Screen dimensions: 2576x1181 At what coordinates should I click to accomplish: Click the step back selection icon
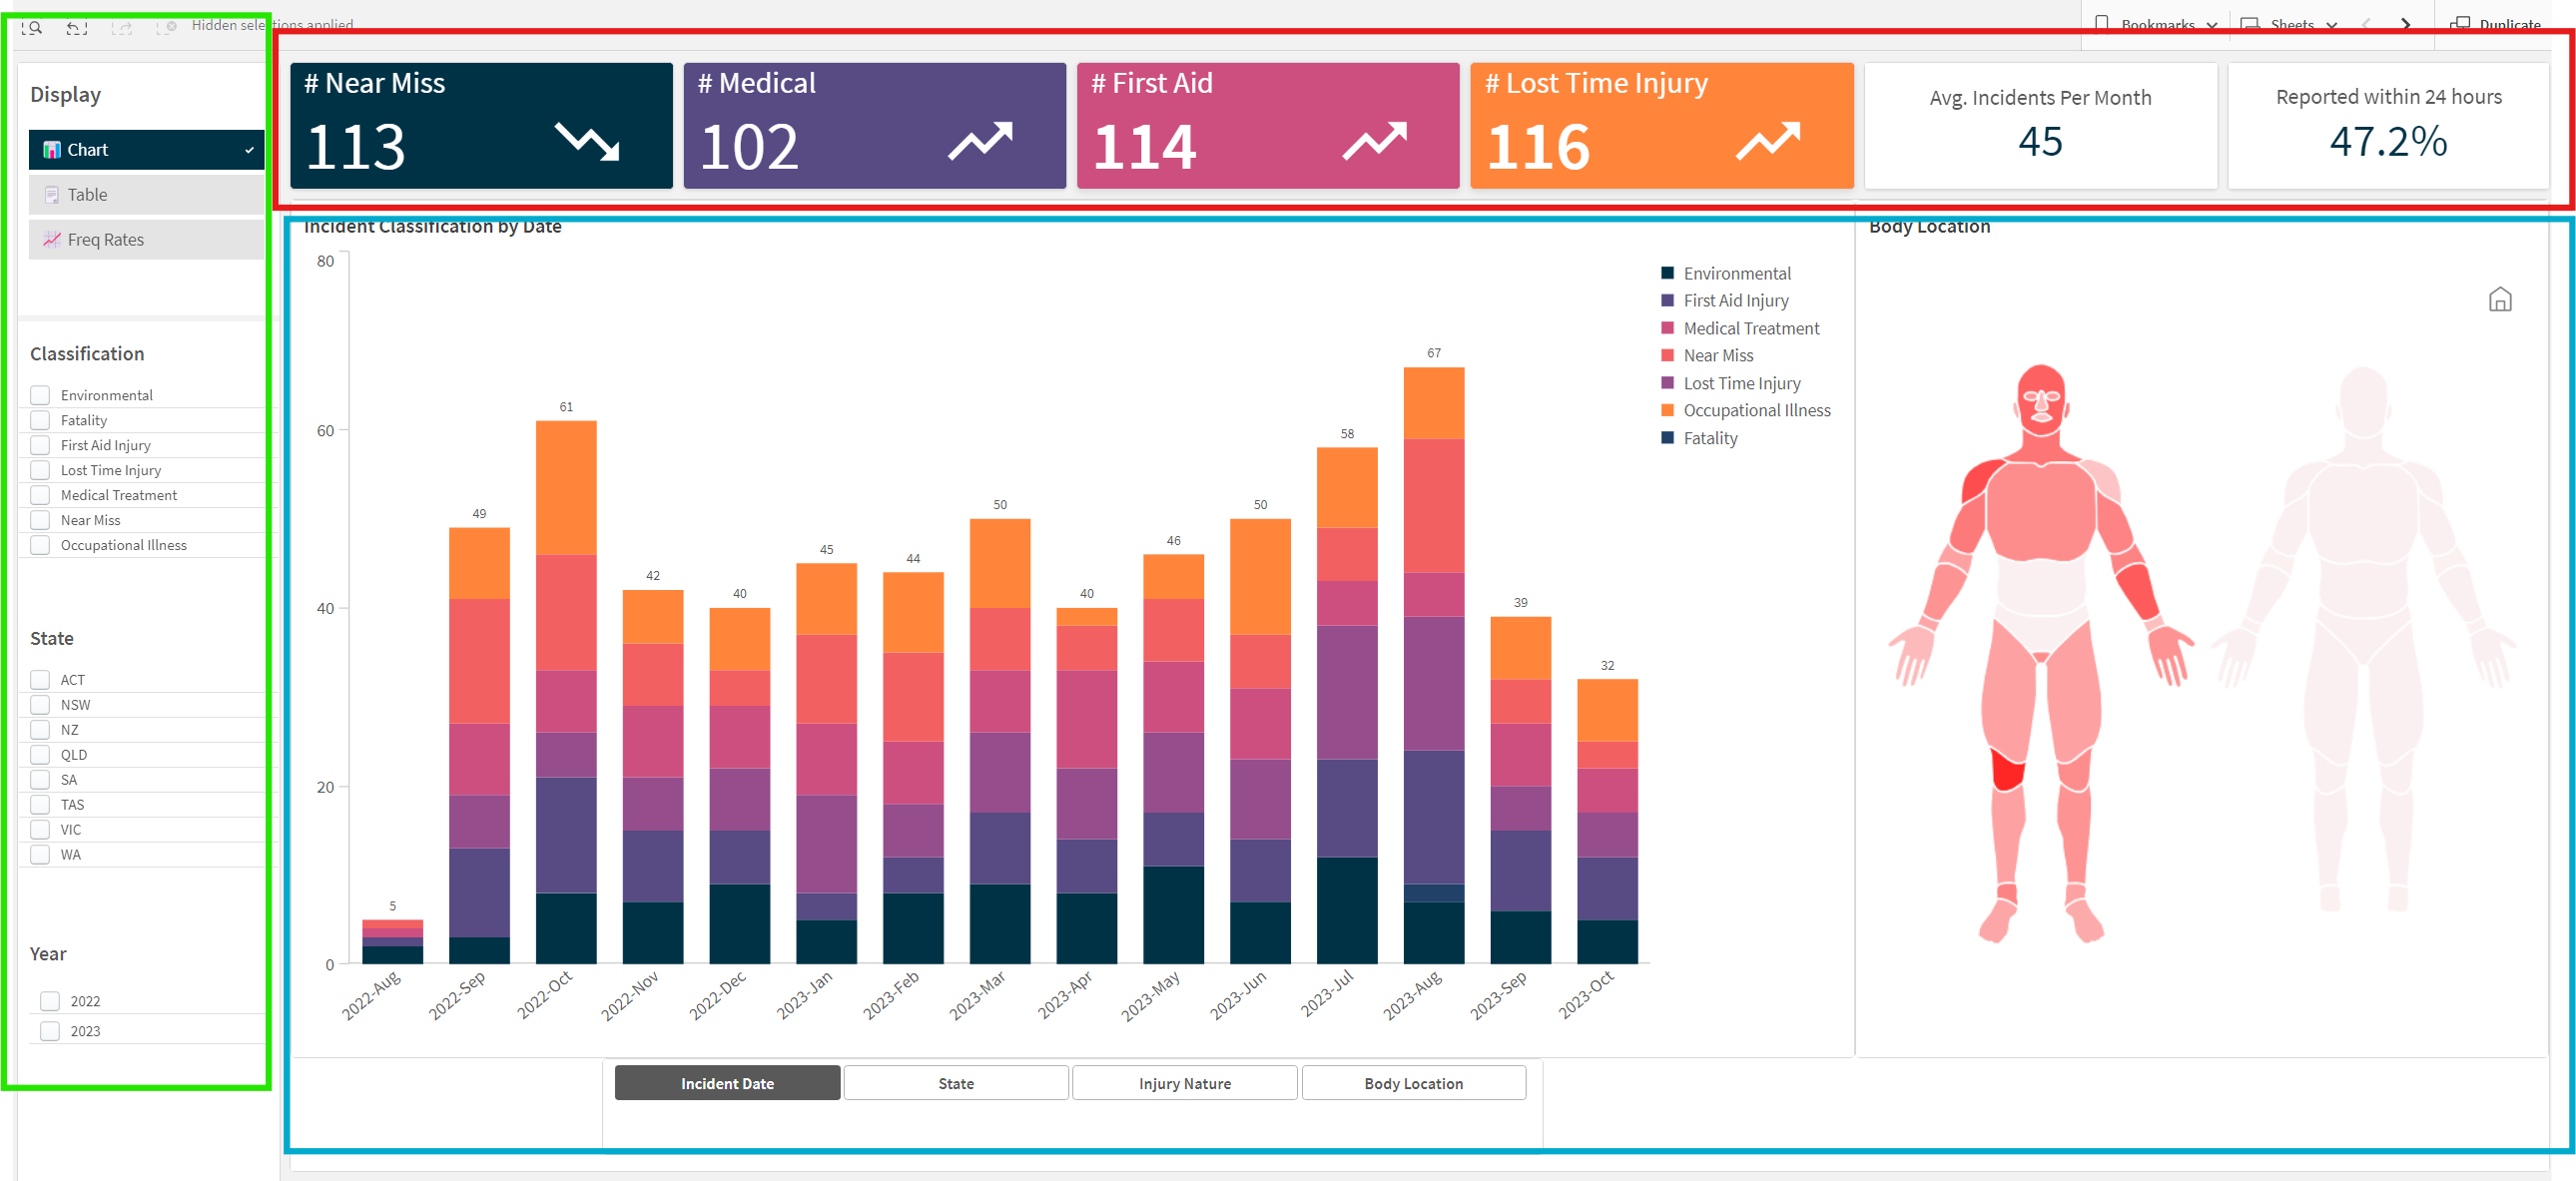(x=77, y=27)
